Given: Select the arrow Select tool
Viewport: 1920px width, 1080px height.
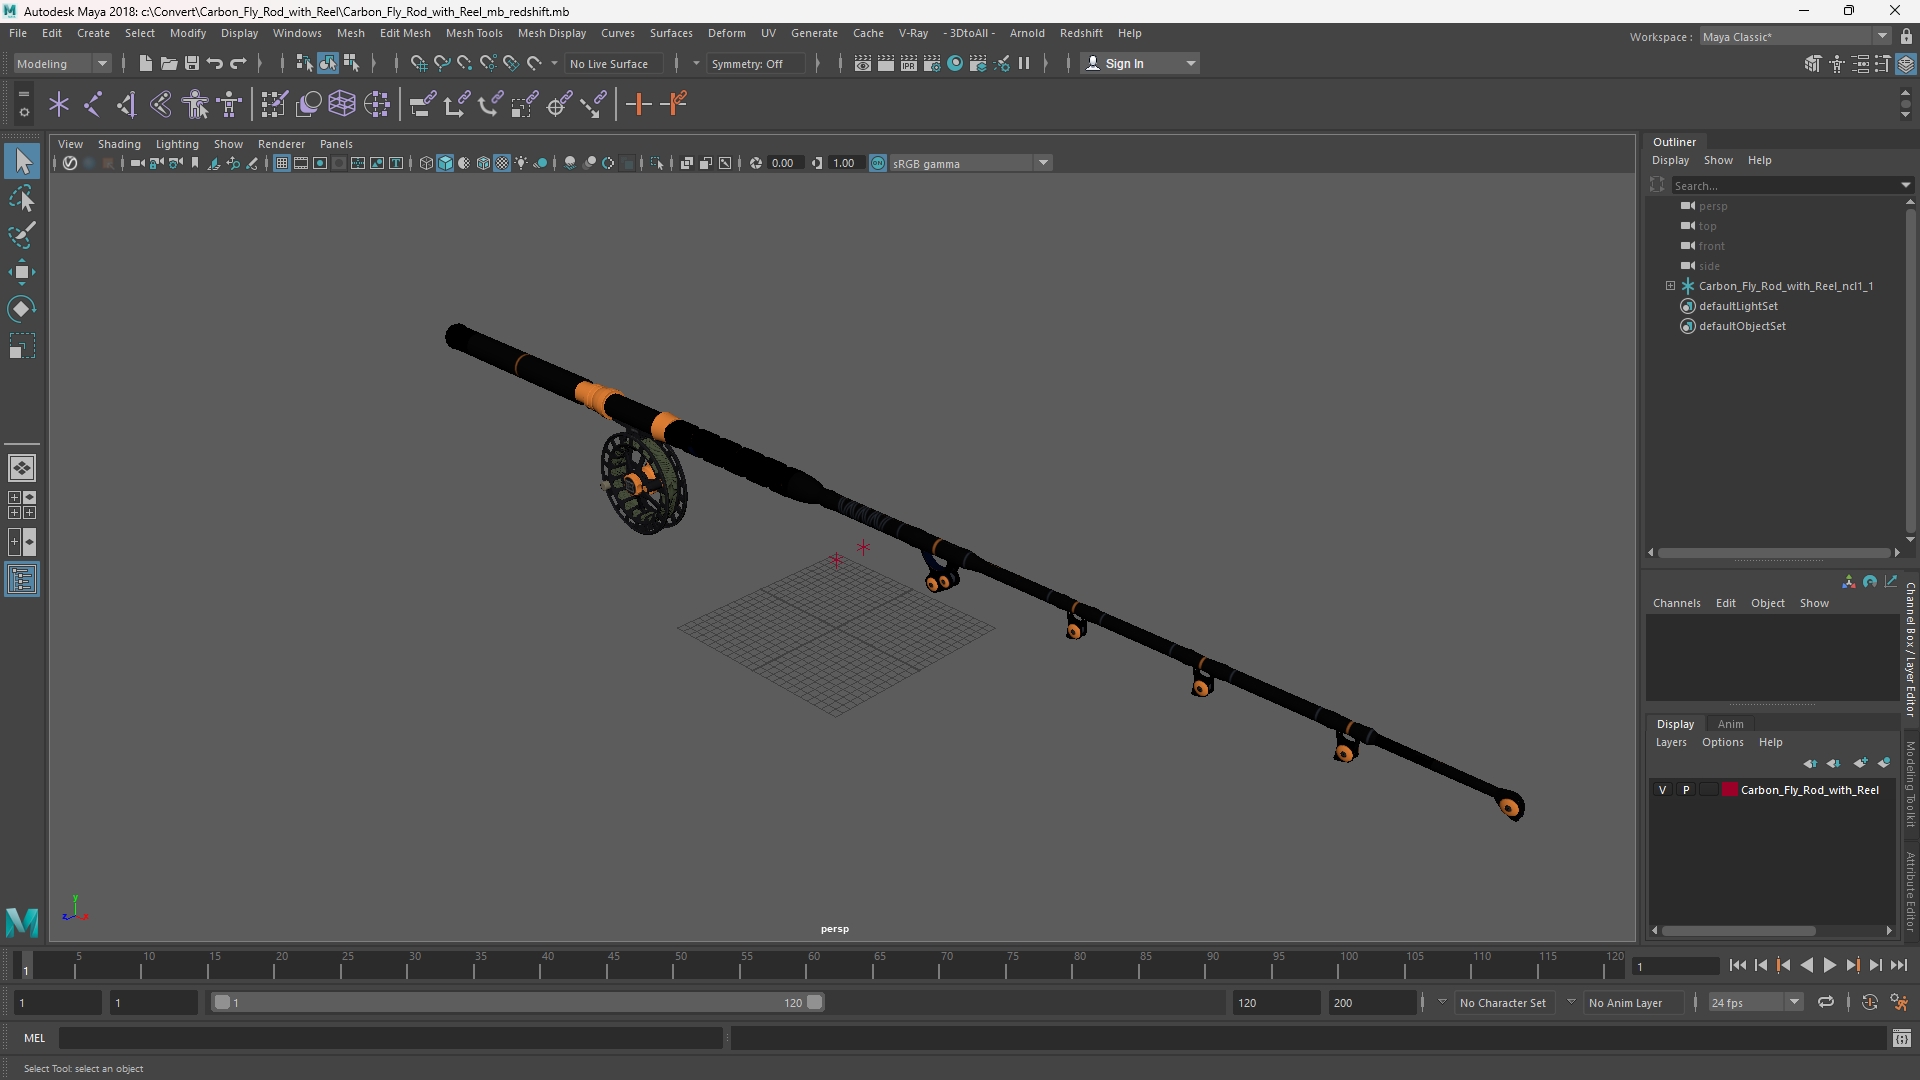Looking at the screenshot, I should click(22, 161).
